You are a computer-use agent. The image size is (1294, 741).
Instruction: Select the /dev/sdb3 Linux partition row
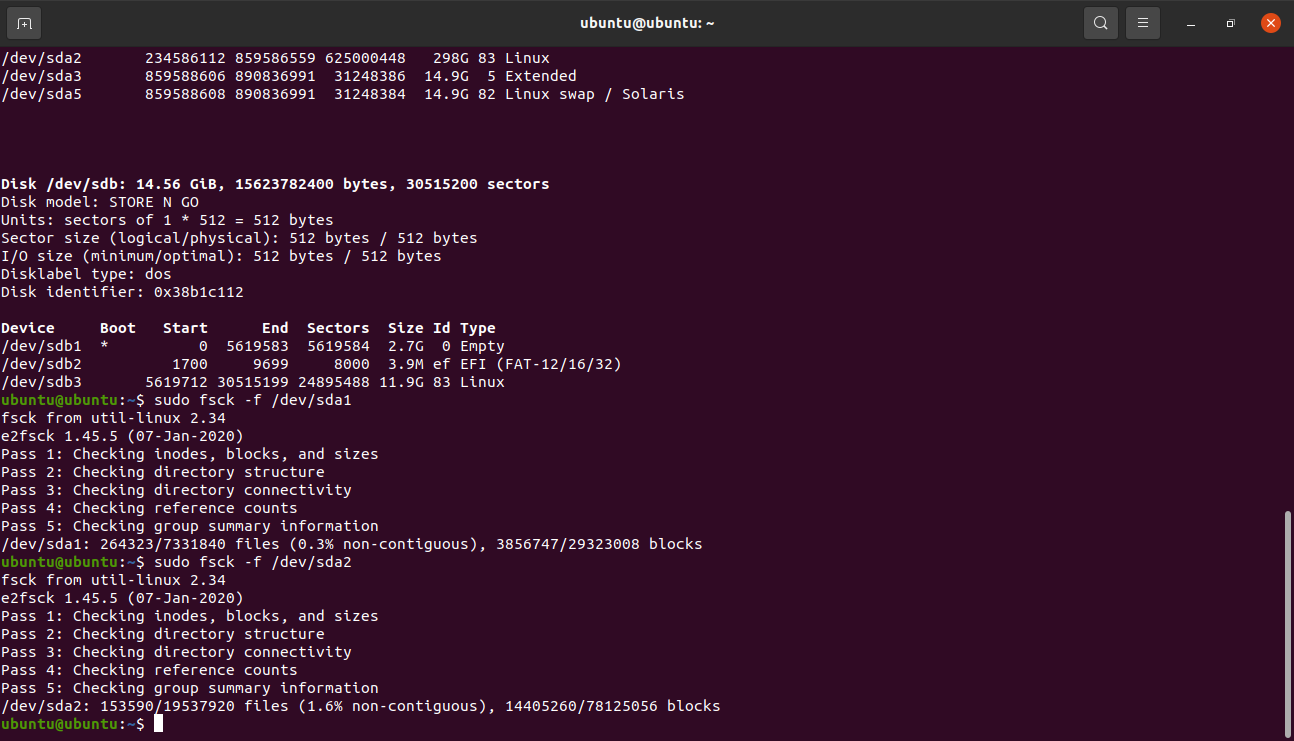(252, 382)
